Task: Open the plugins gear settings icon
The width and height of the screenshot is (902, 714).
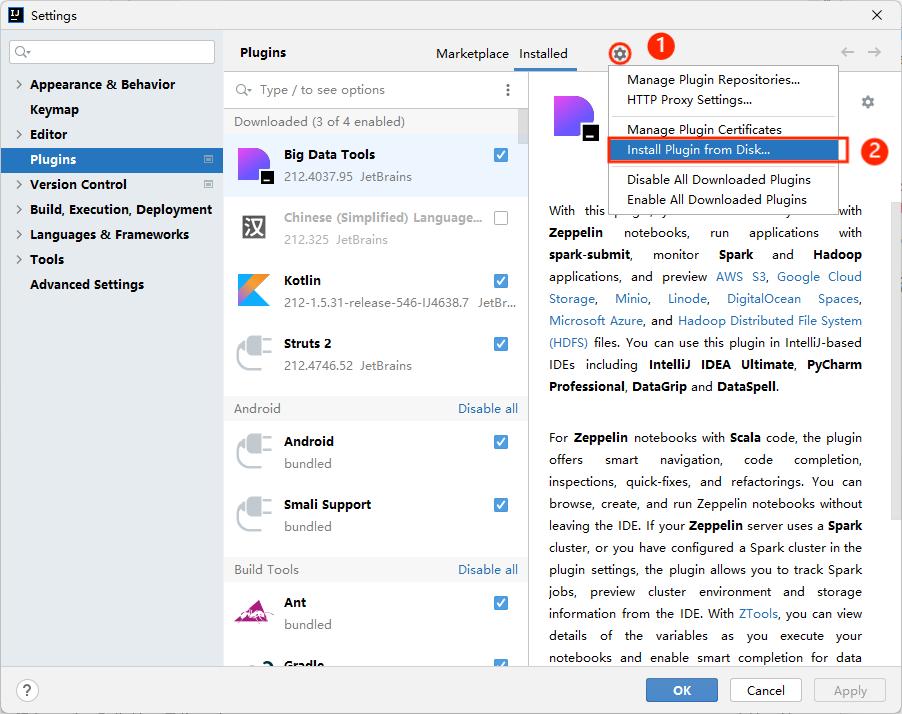Action: [620, 54]
